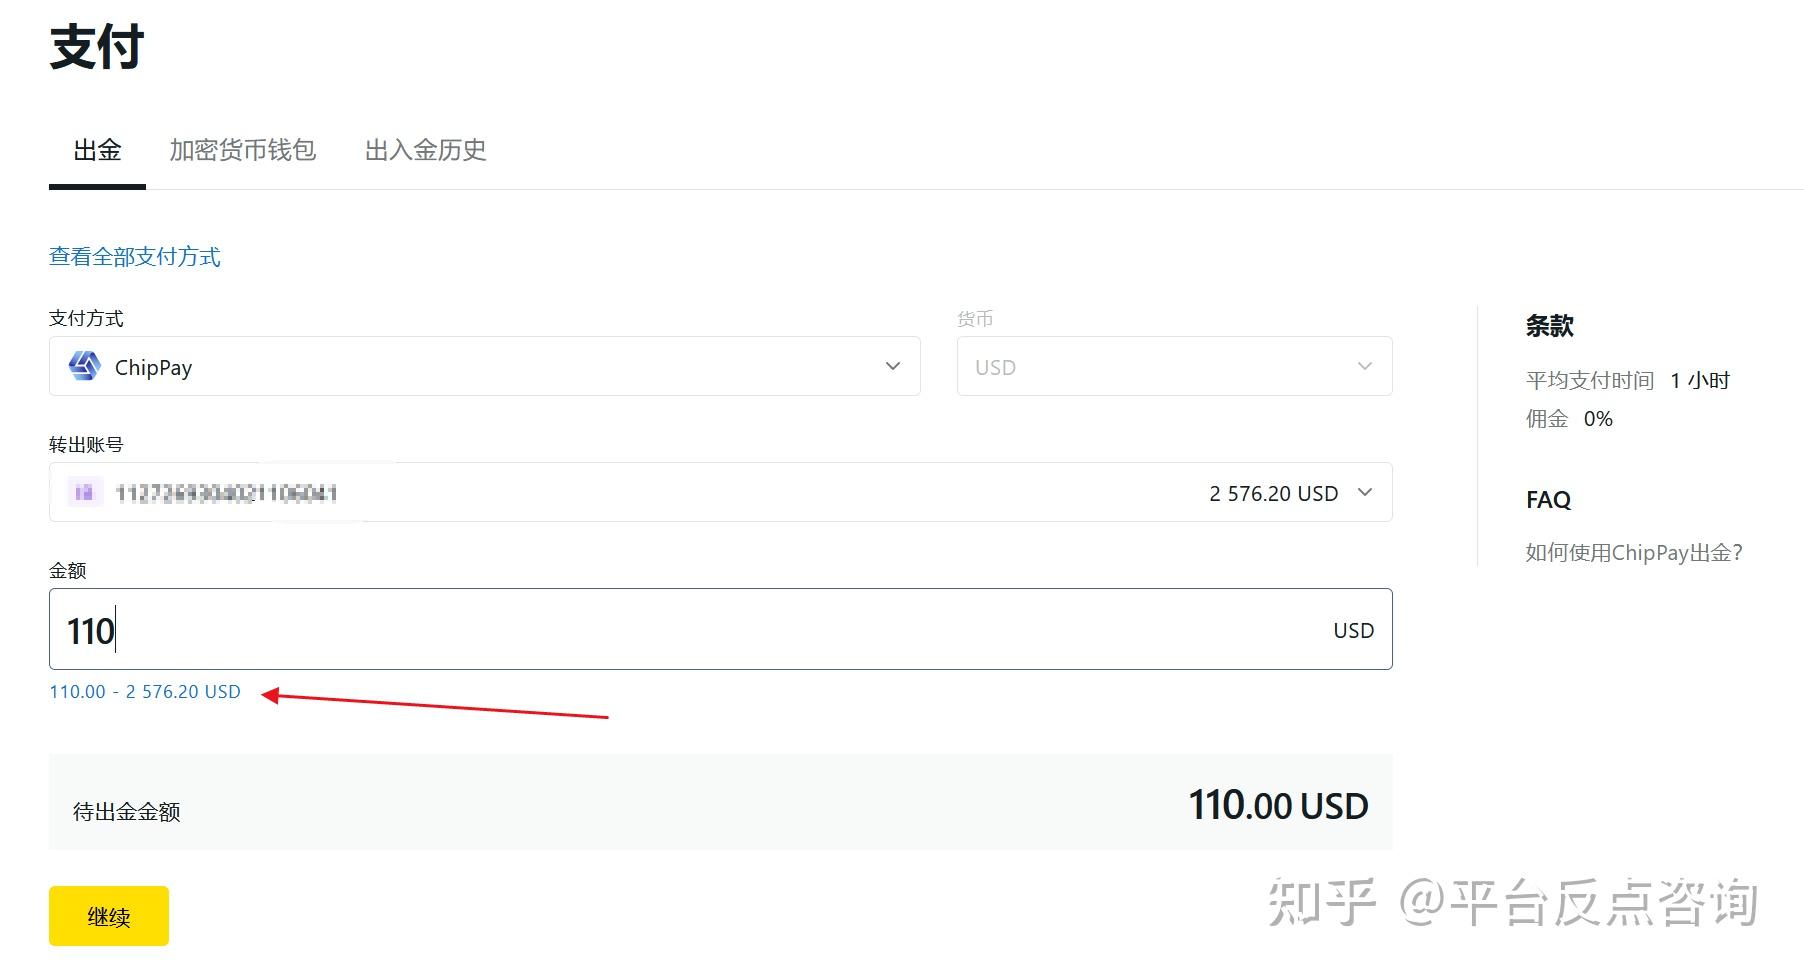The width and height of the screenshot is (1804, 975).
Task: Expand the 转出账号 account selector
Action: [x=720, y=492]
